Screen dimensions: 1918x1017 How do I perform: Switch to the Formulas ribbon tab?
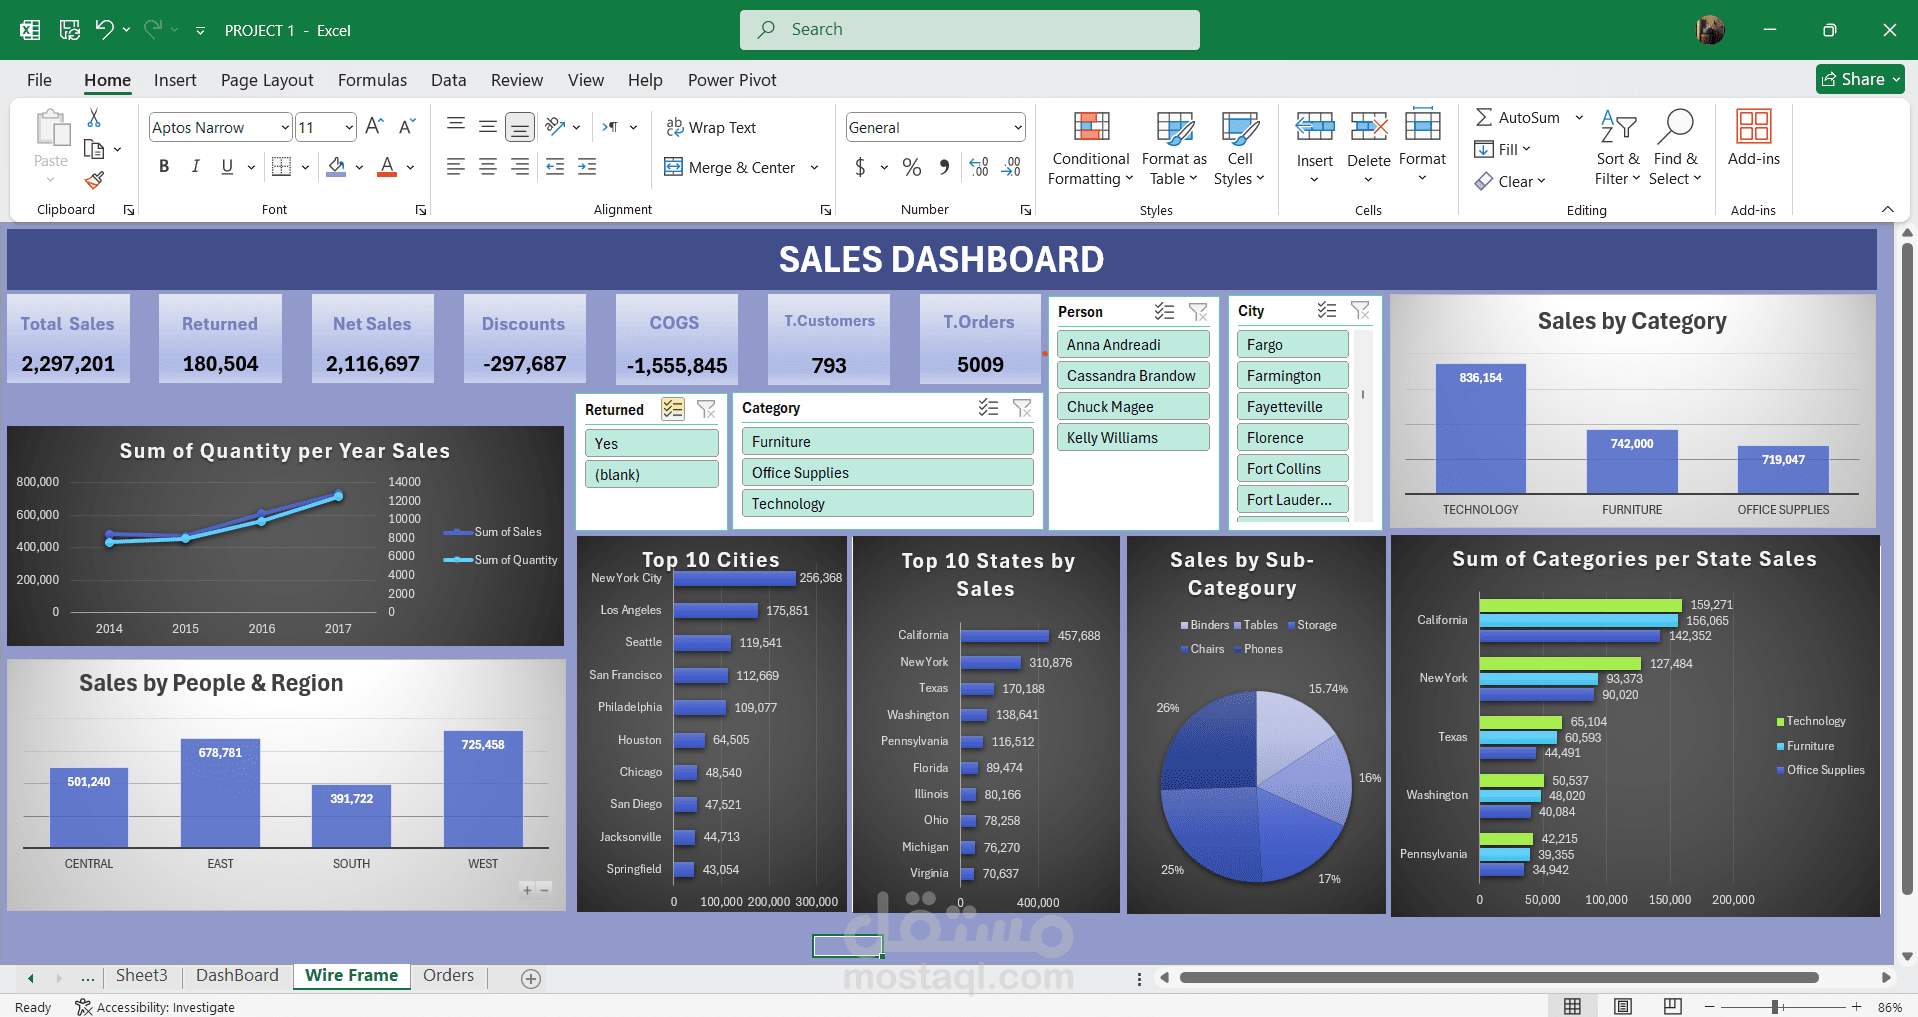point(372,80)
